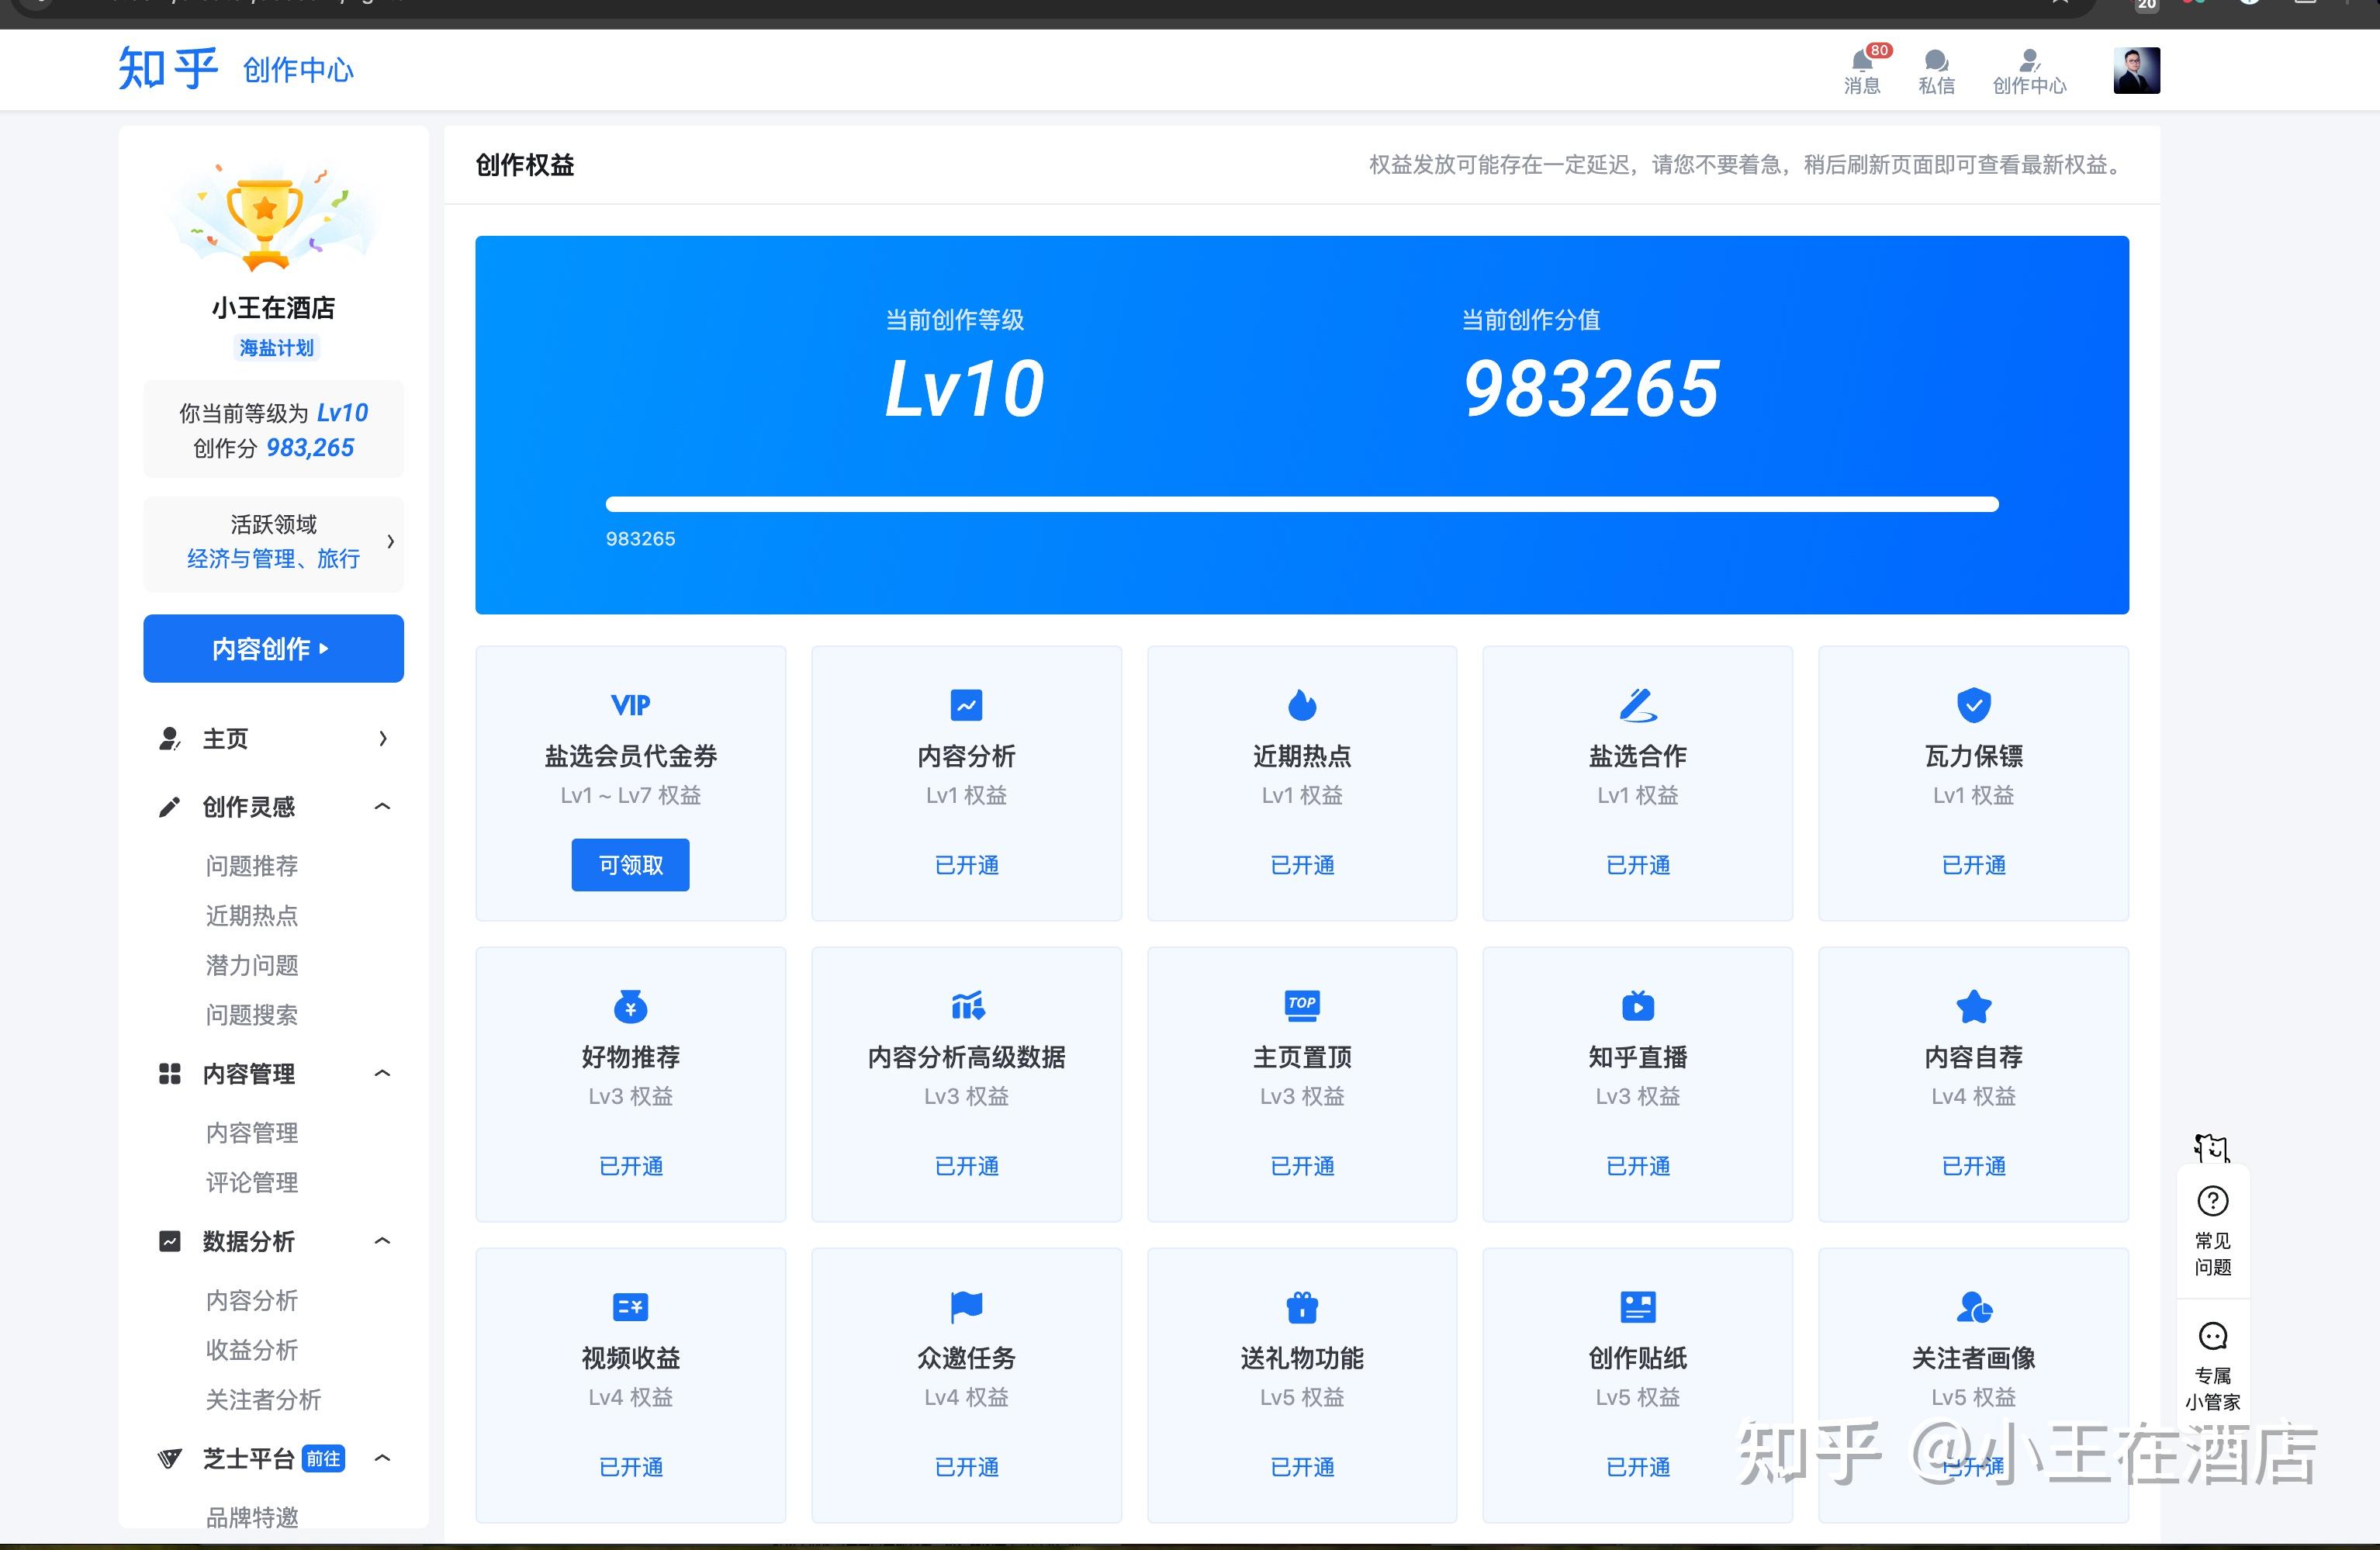The height and width of the screenshot is (1550, 2380).
Task: Click the pen icon on 盐选合作 card
Action: tap(1638, 705)
